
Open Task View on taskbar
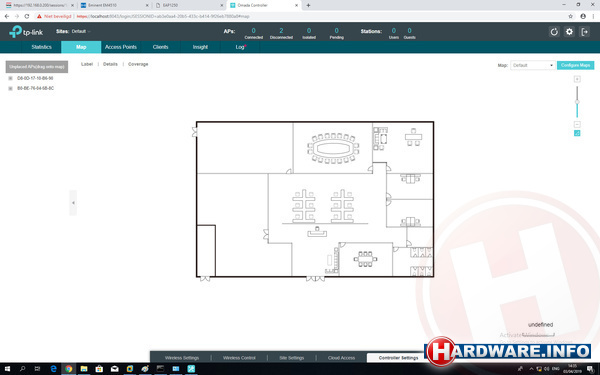pyautogui.click(x=37, y=369)
